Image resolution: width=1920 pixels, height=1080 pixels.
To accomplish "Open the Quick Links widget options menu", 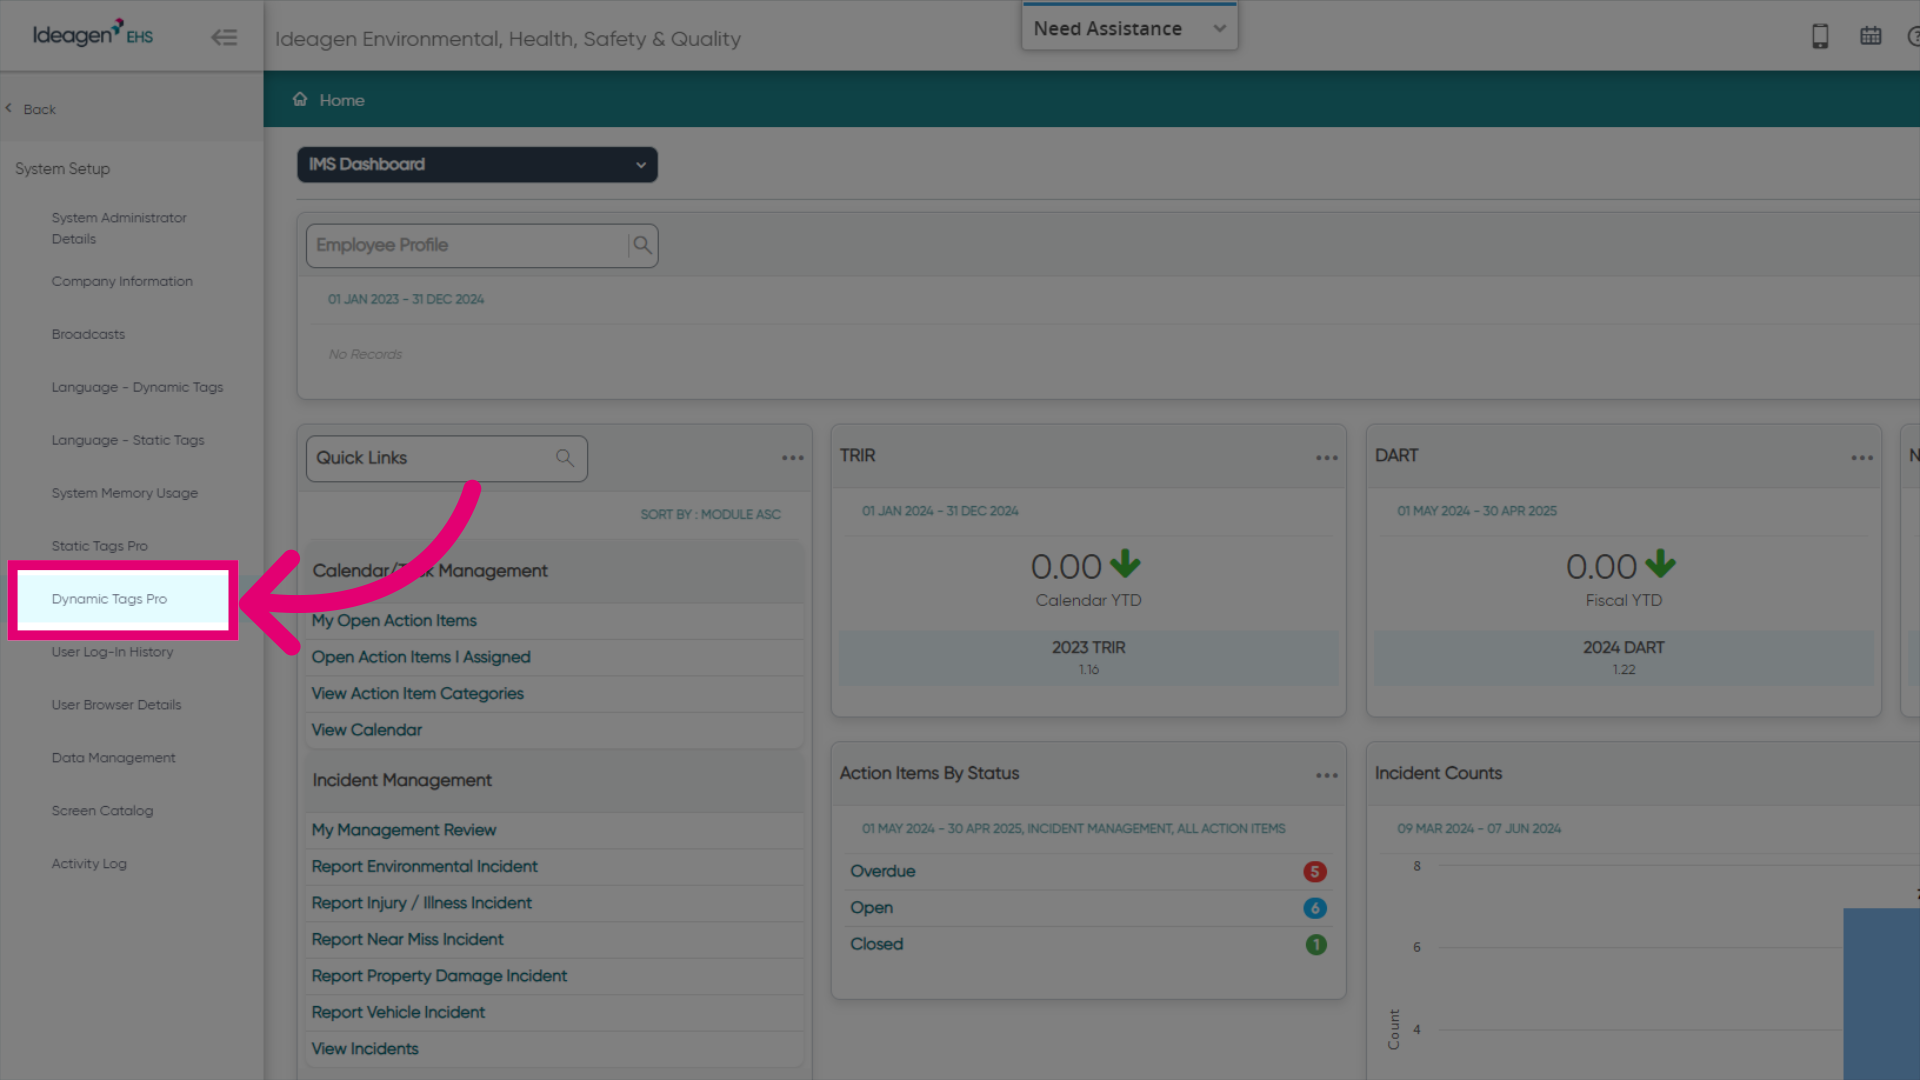I will [x=793, y=458].
